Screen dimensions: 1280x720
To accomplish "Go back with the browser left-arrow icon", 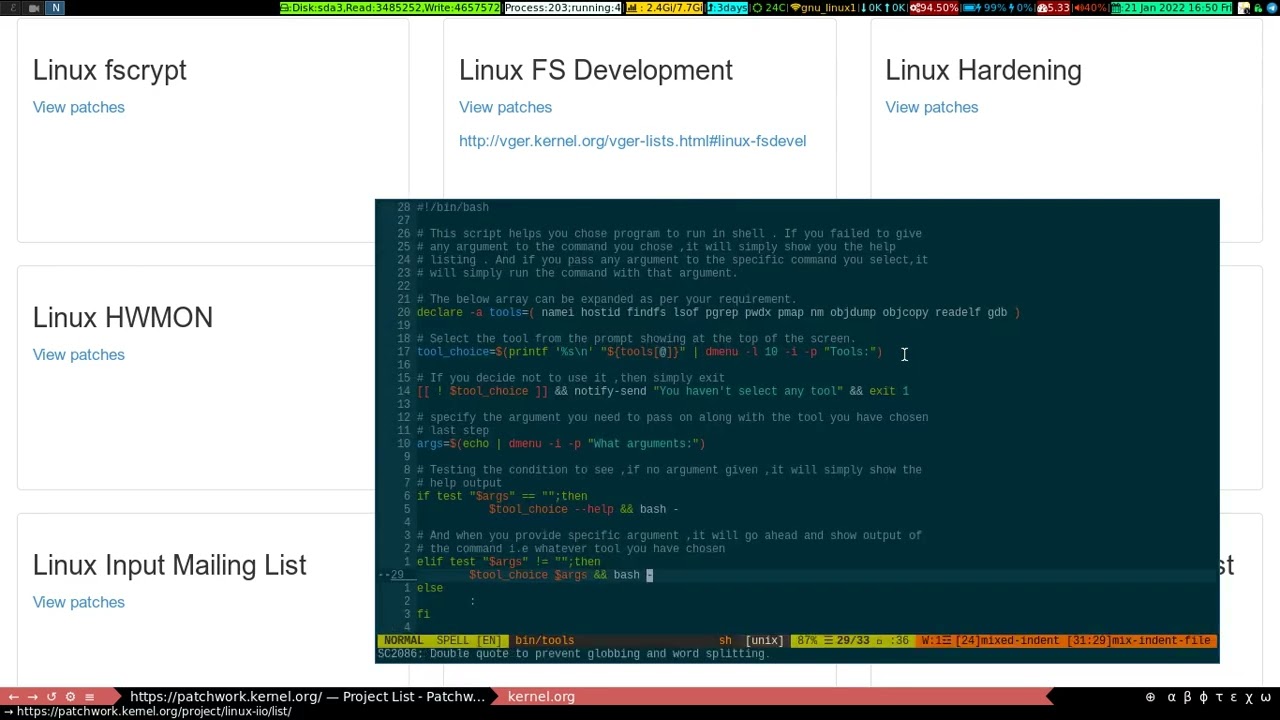I will click(x=13, y=697).
